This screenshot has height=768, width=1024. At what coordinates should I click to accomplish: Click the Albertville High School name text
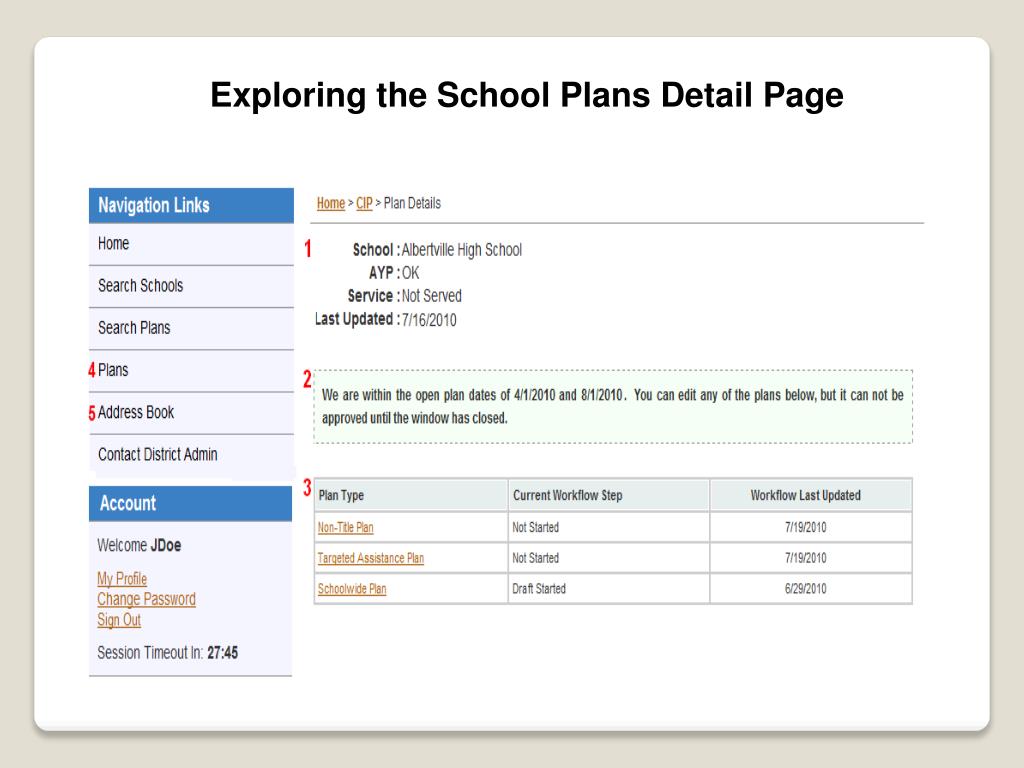(x=462, y=250)
